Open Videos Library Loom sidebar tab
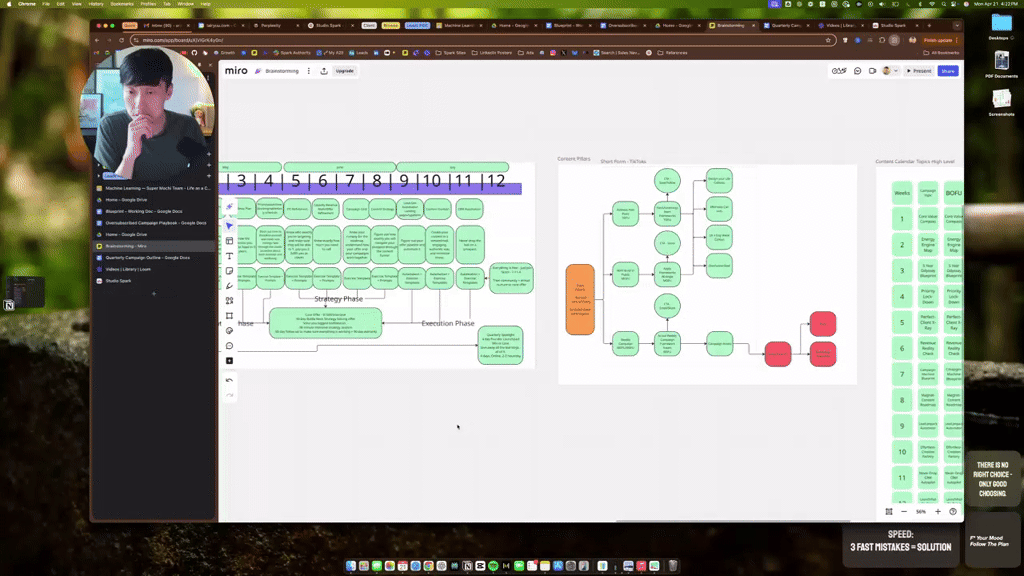The image size is (1024, 576). (x=153, y=269)
